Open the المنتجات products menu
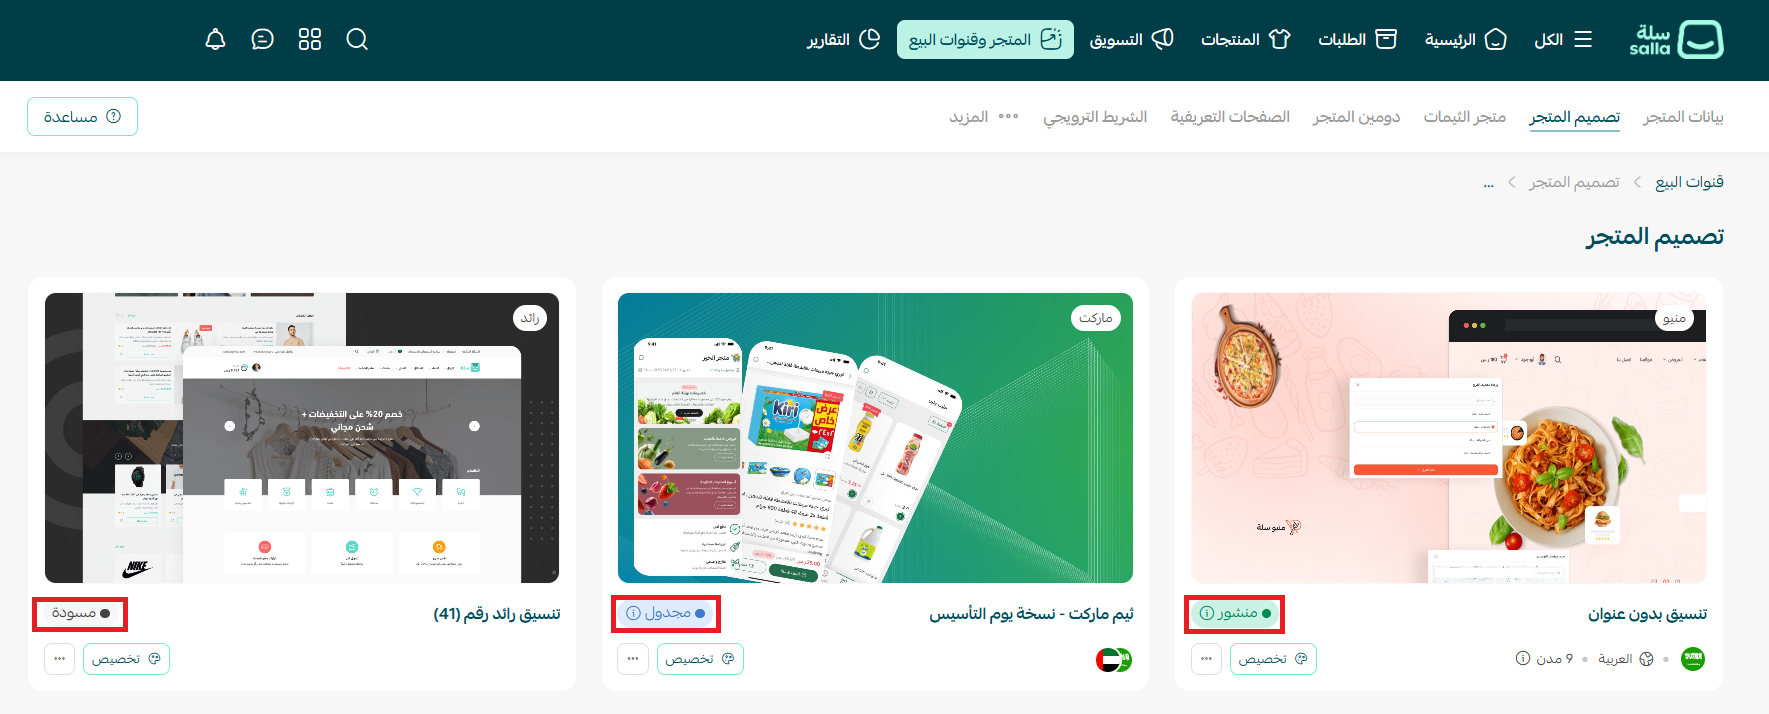The height and width of the screenshot is (714, 1769). click(x=1245, y=39)
